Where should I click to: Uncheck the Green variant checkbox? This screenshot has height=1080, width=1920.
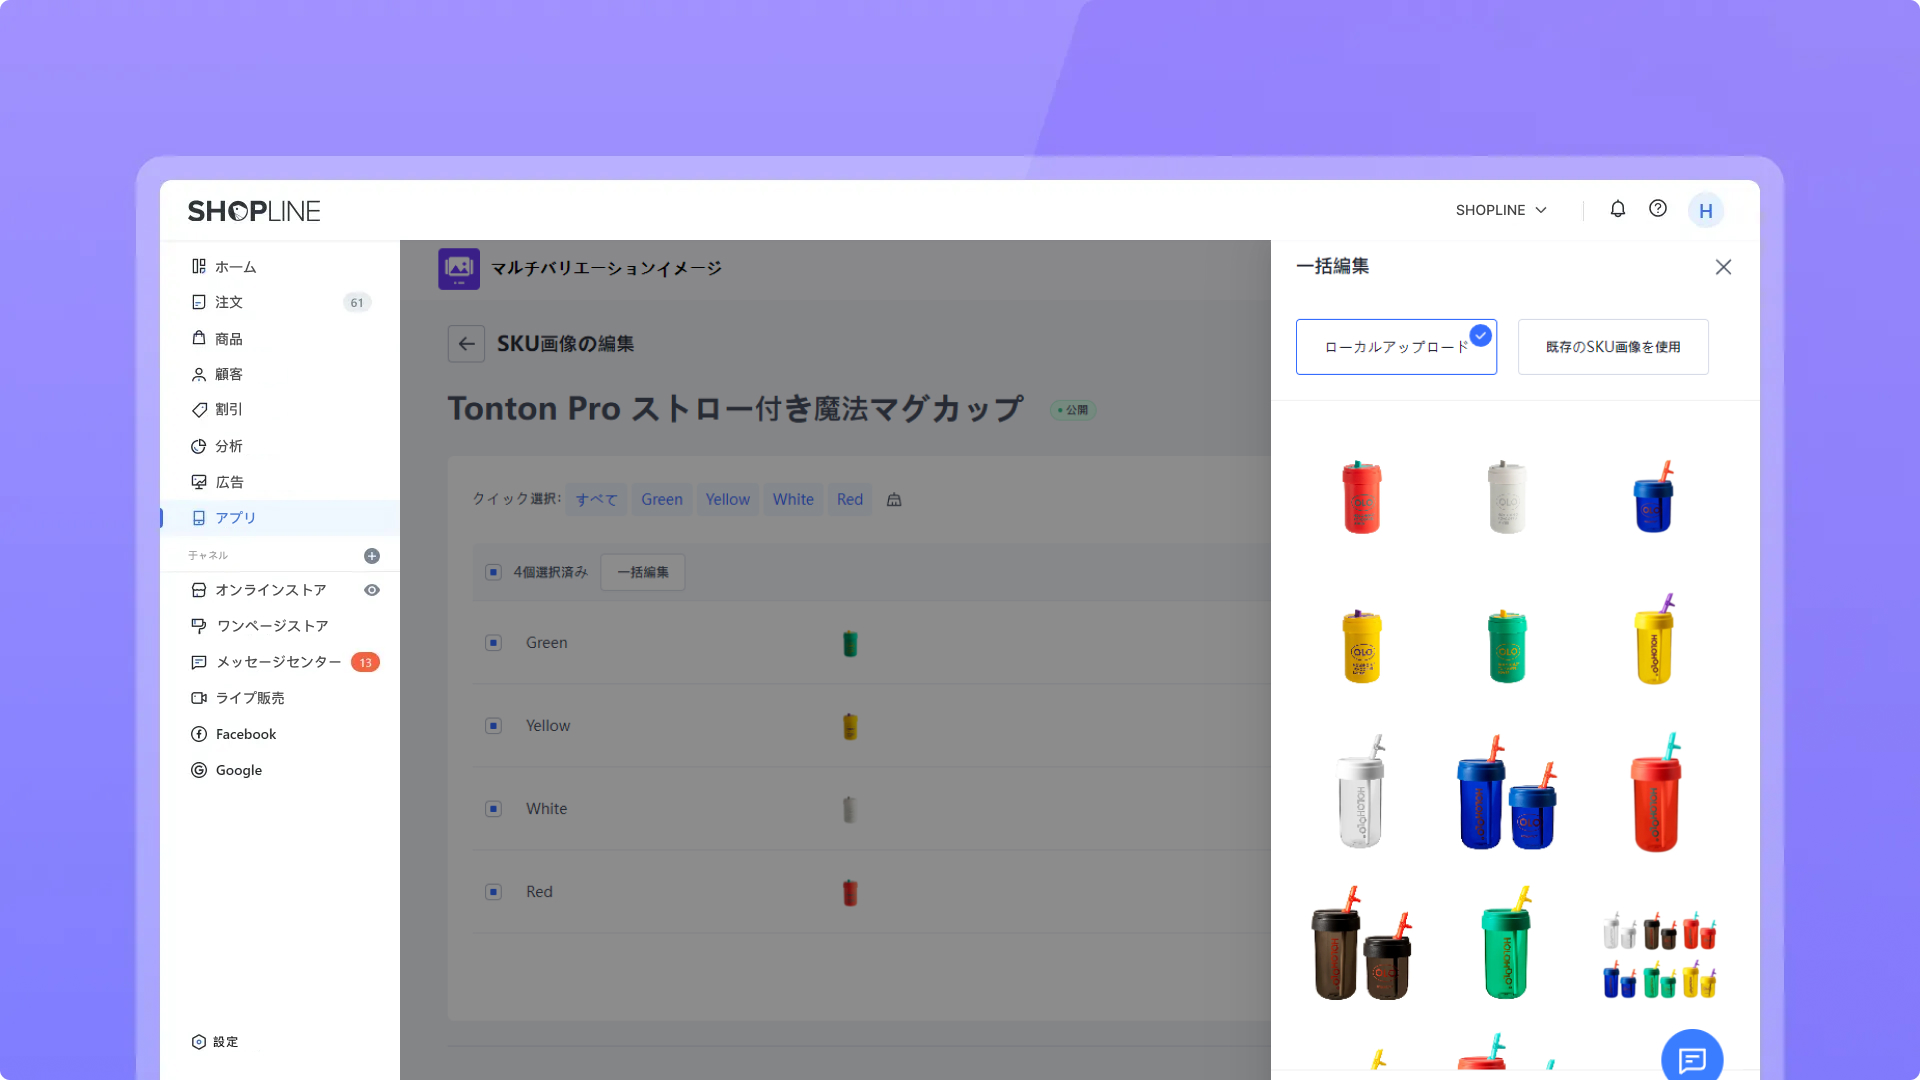(493, 643)
